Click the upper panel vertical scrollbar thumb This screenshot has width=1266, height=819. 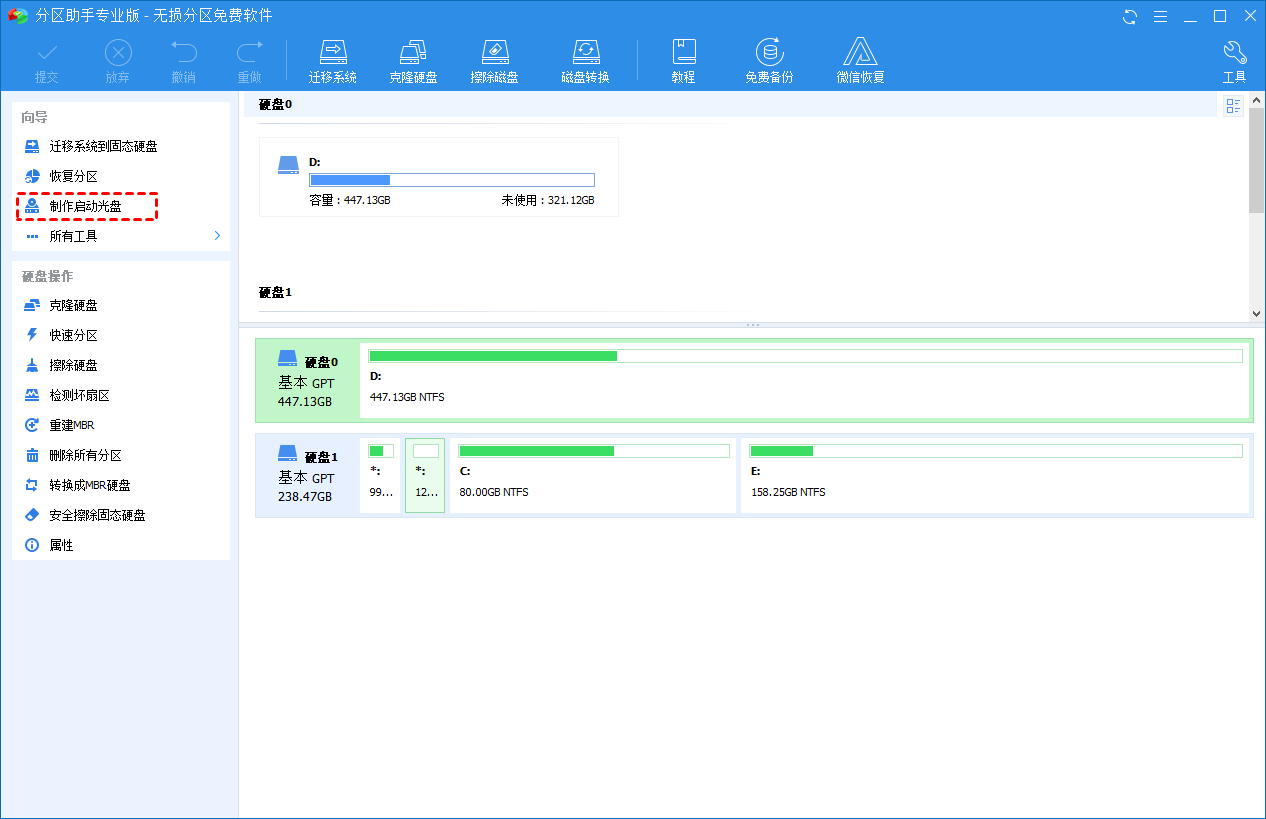click(1257, 160)
